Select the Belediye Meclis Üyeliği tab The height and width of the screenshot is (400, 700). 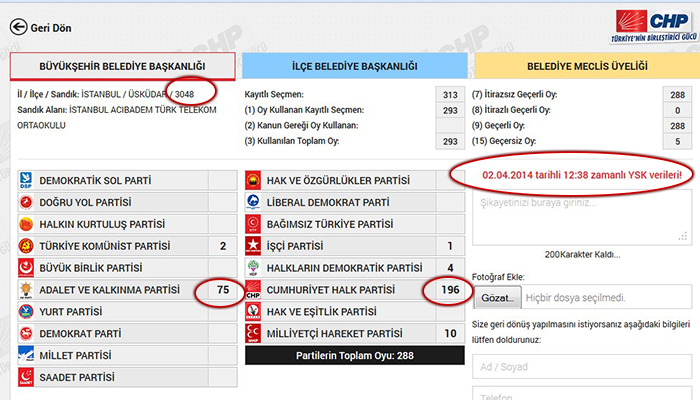pyautogui.click(x=582, y=65)
